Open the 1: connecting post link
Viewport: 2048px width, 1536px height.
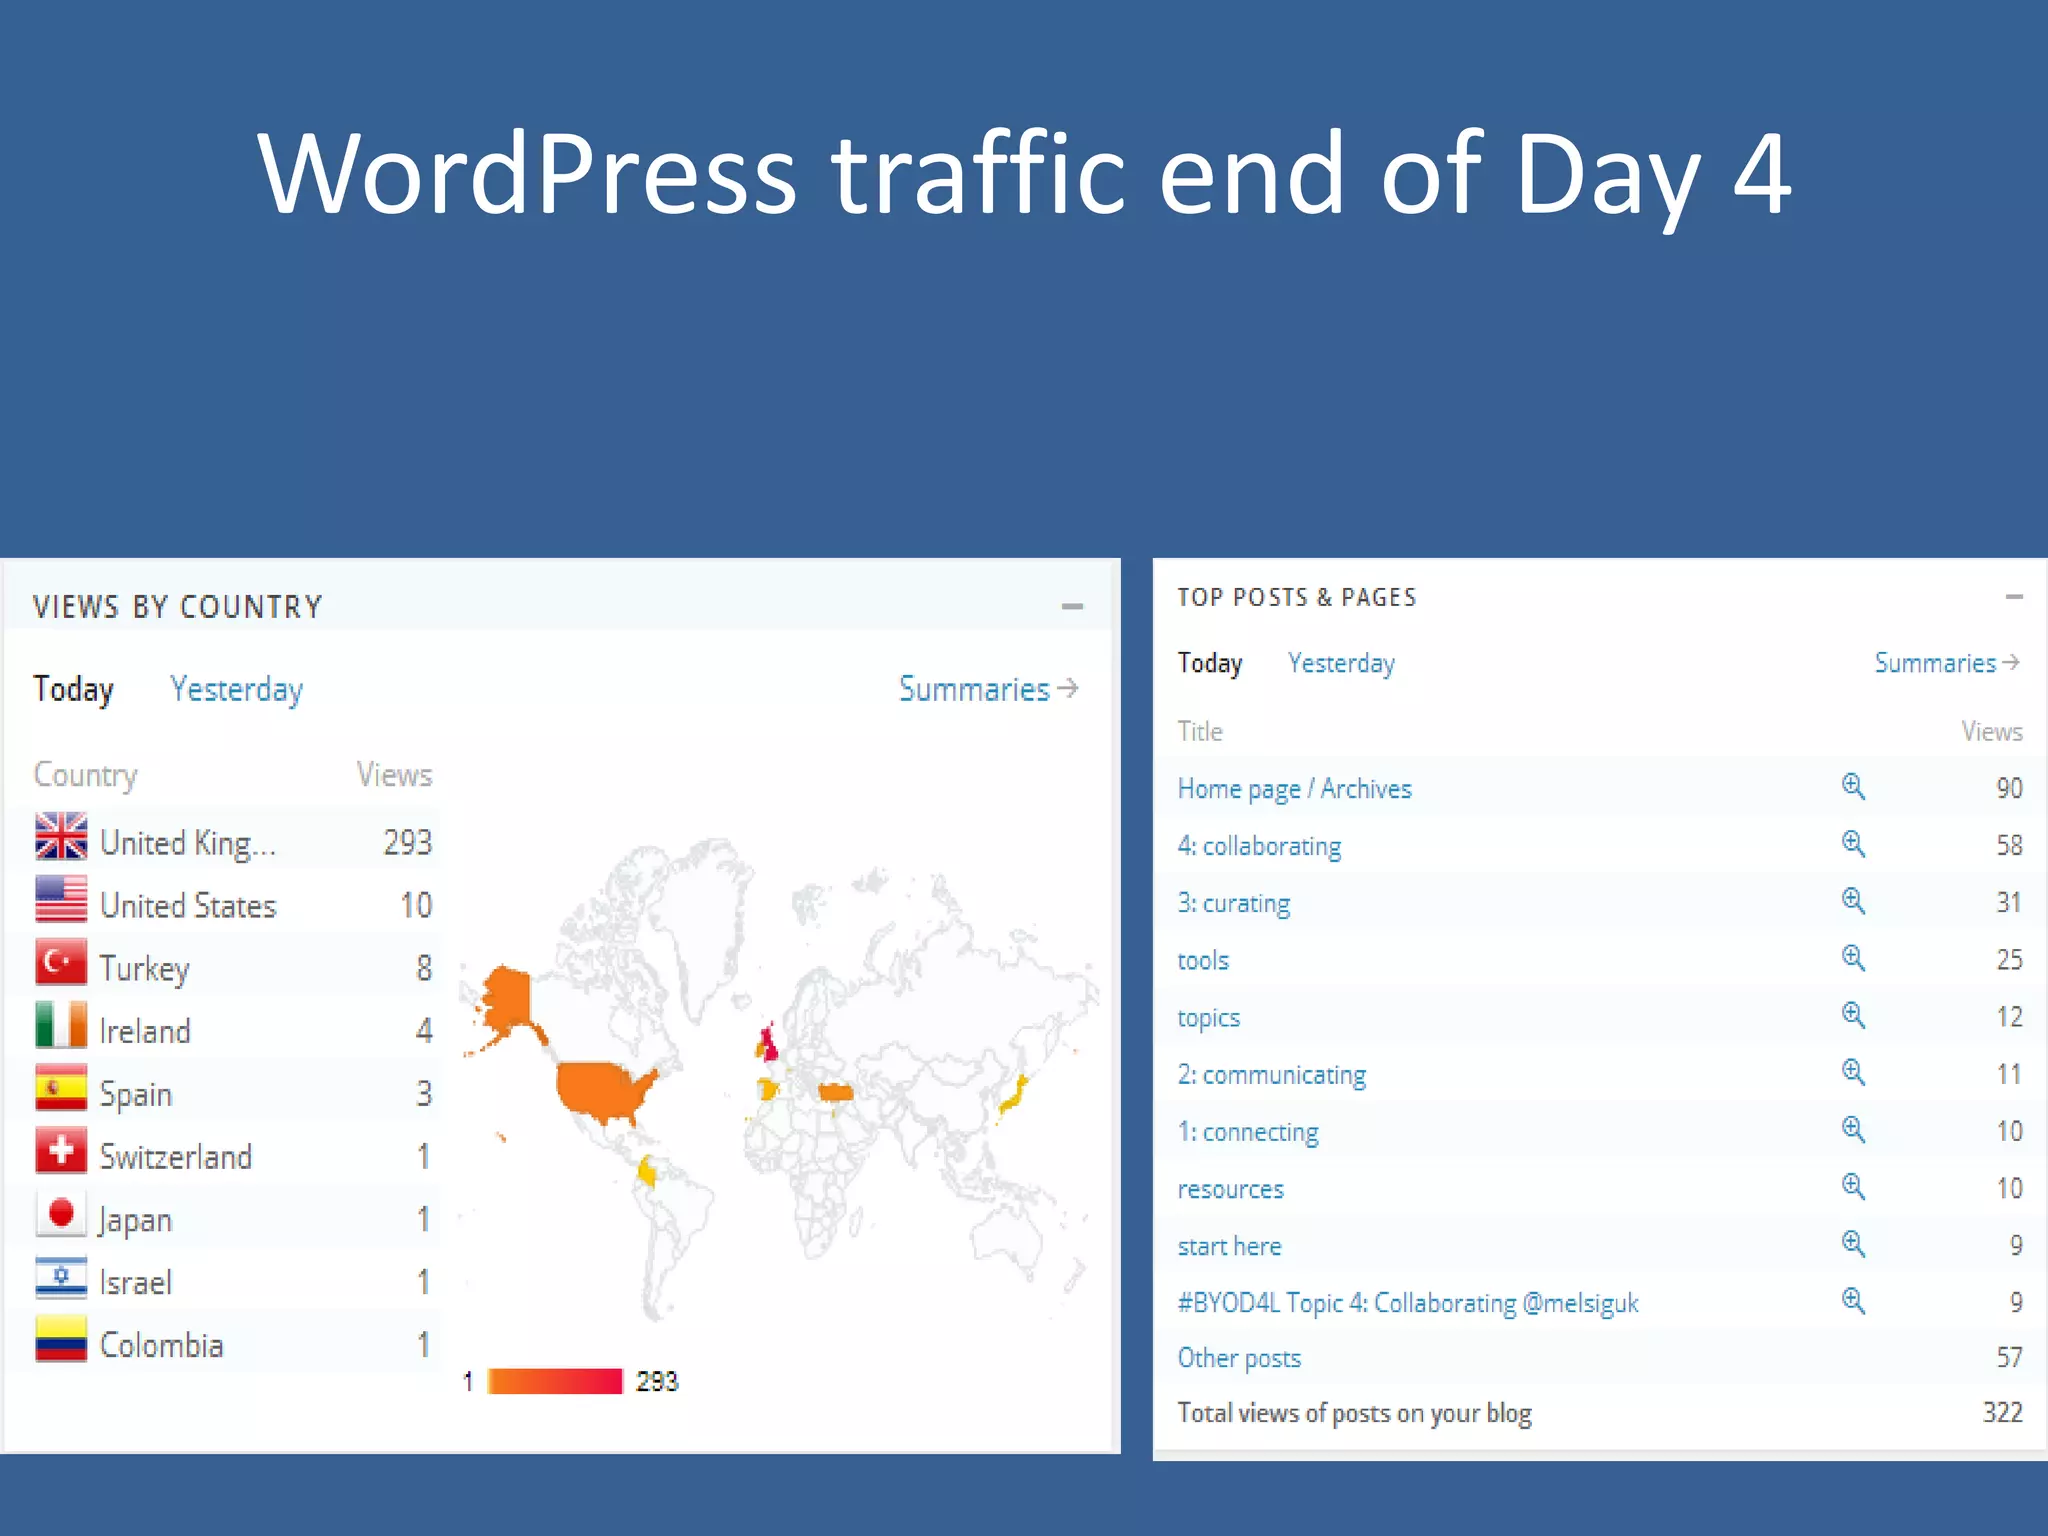pos(1248,1132)
